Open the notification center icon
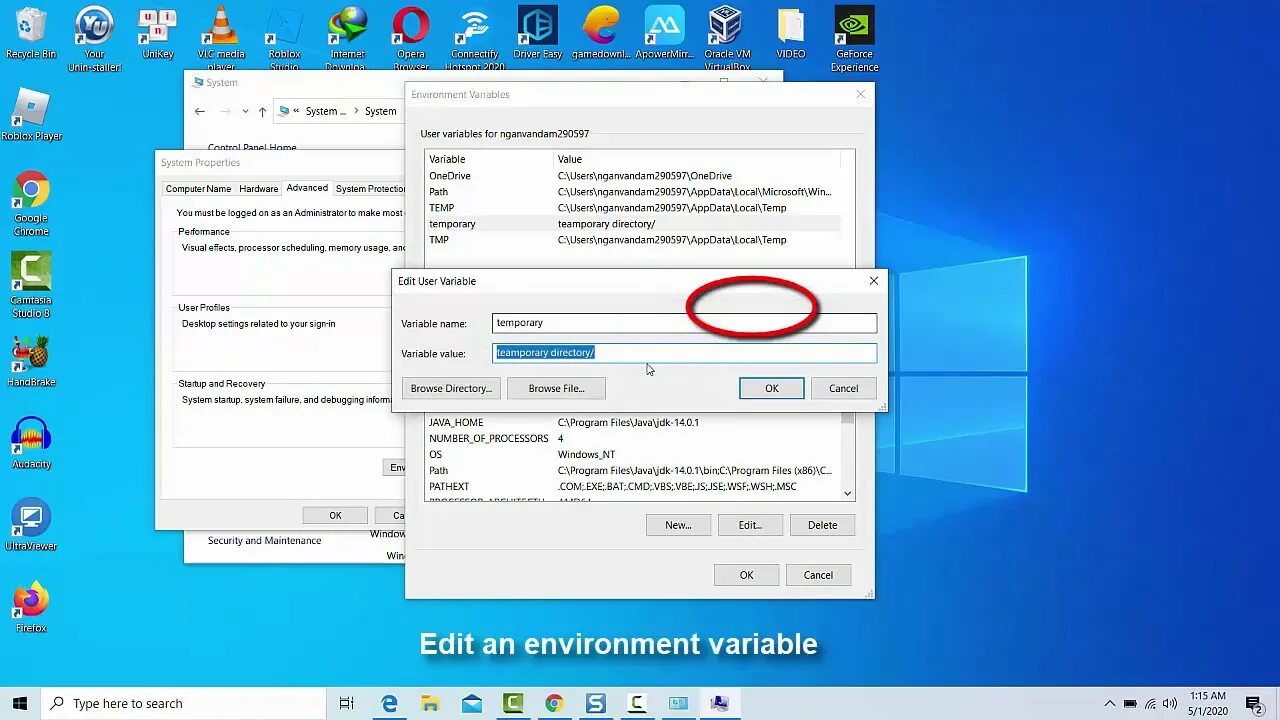The height and width of the screenshot is (720, 1280). (x=1254, y=703)
